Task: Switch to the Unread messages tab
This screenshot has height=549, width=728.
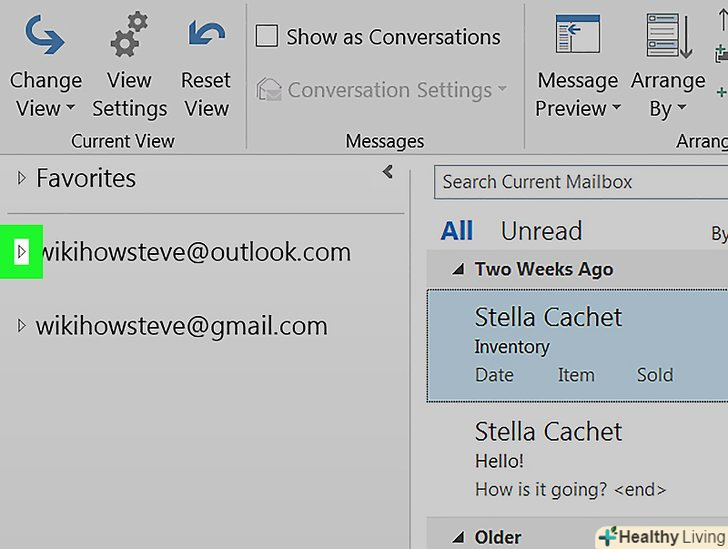Action: point(541,232)
